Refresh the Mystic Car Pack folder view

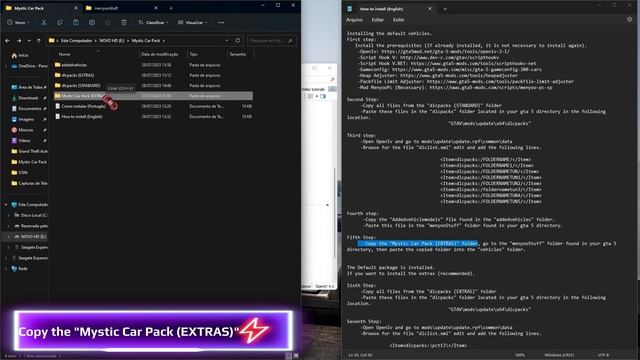click(238, 40)
